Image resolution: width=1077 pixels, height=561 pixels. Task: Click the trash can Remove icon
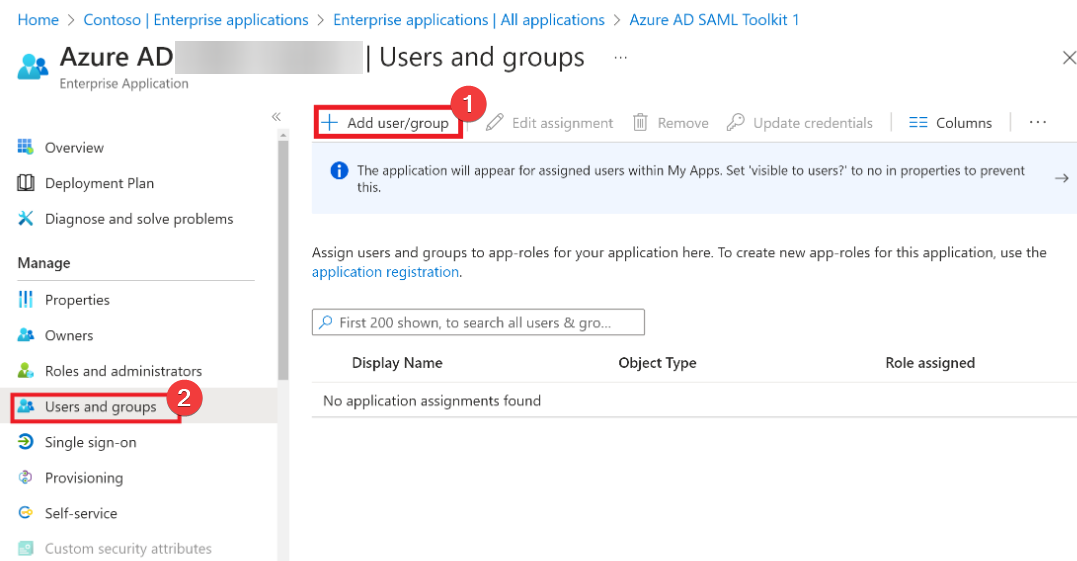640,122
